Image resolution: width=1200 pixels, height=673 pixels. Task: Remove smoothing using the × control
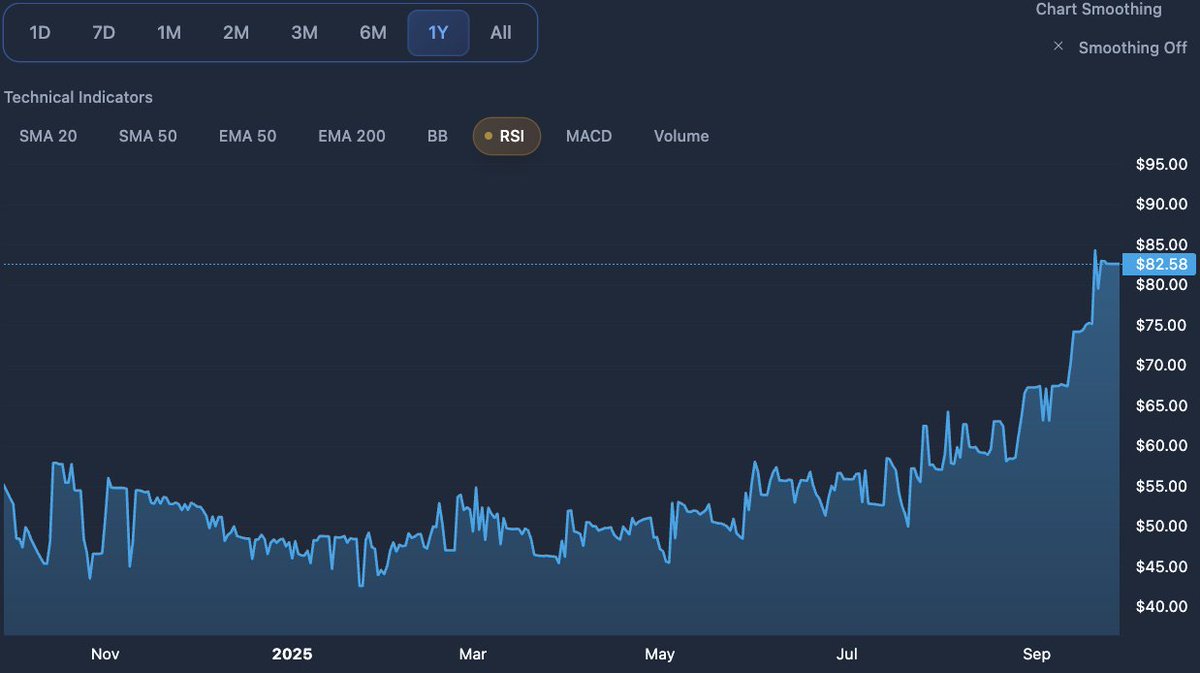click(1058, 46)
